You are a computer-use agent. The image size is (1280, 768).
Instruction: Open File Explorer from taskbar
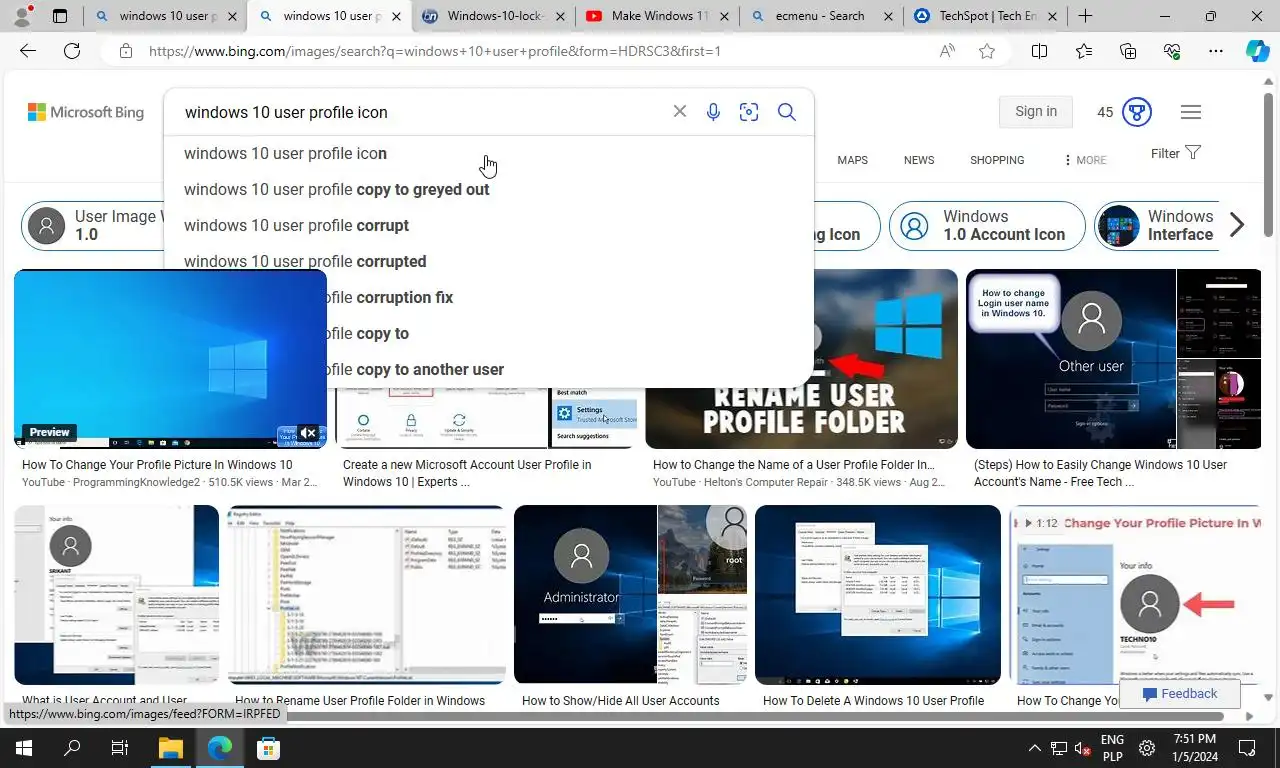point(170,748)
